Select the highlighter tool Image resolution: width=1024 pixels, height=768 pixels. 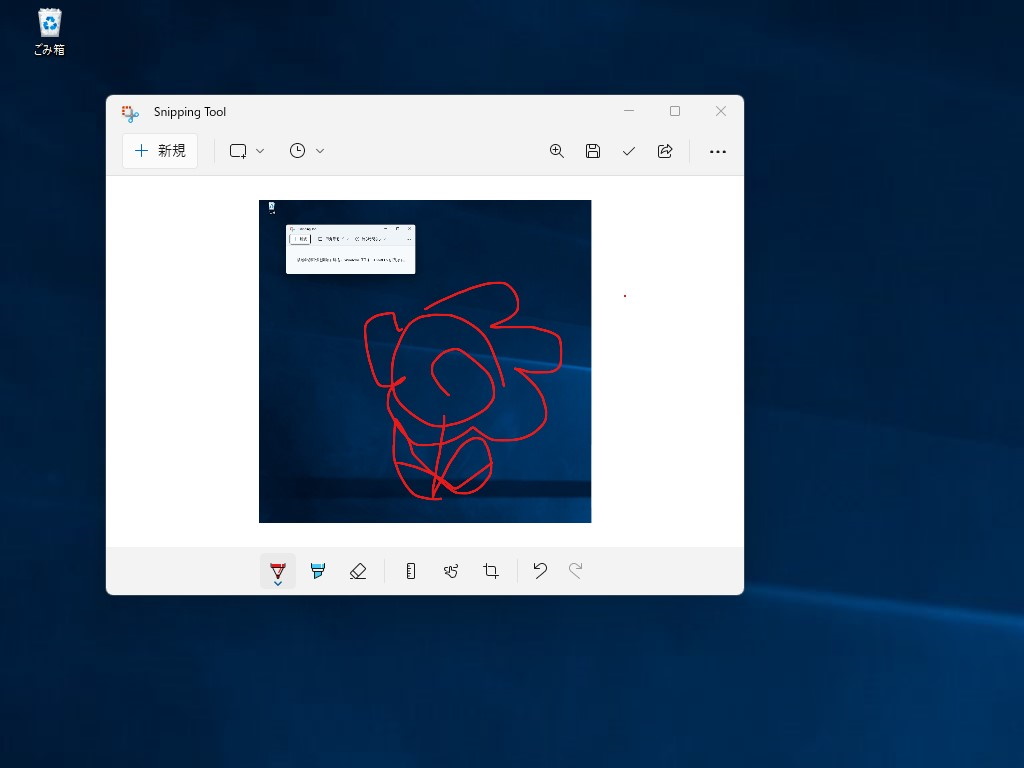[x=318, y=571]
